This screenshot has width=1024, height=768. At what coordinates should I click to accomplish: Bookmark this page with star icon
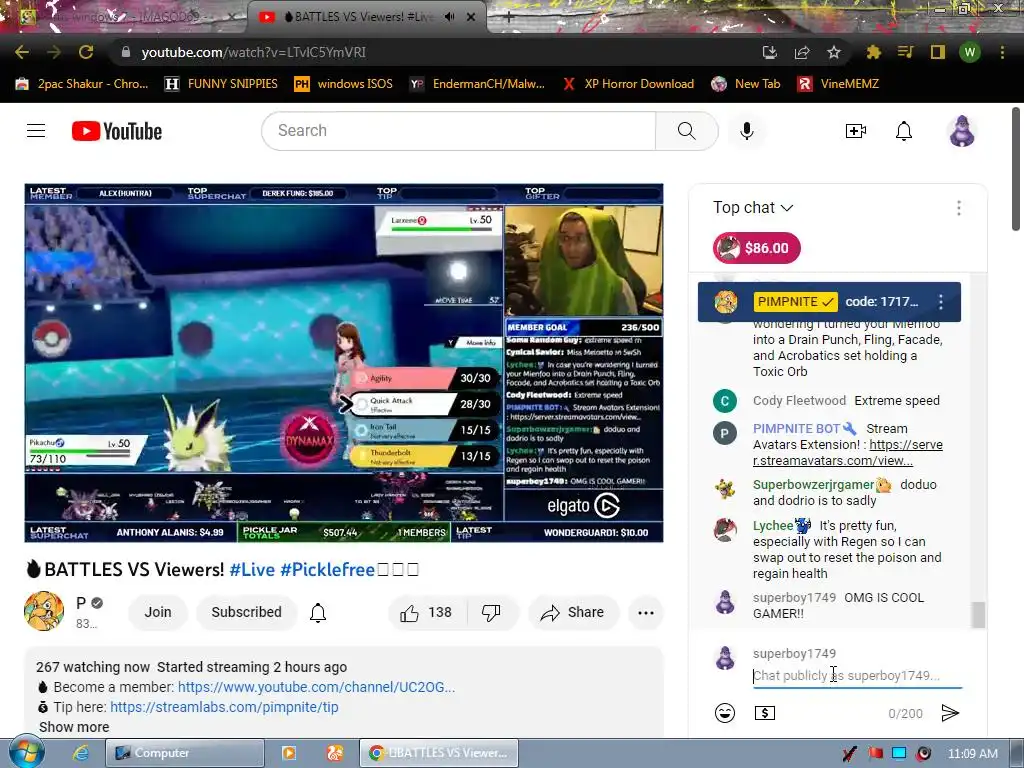pos(834,52)
